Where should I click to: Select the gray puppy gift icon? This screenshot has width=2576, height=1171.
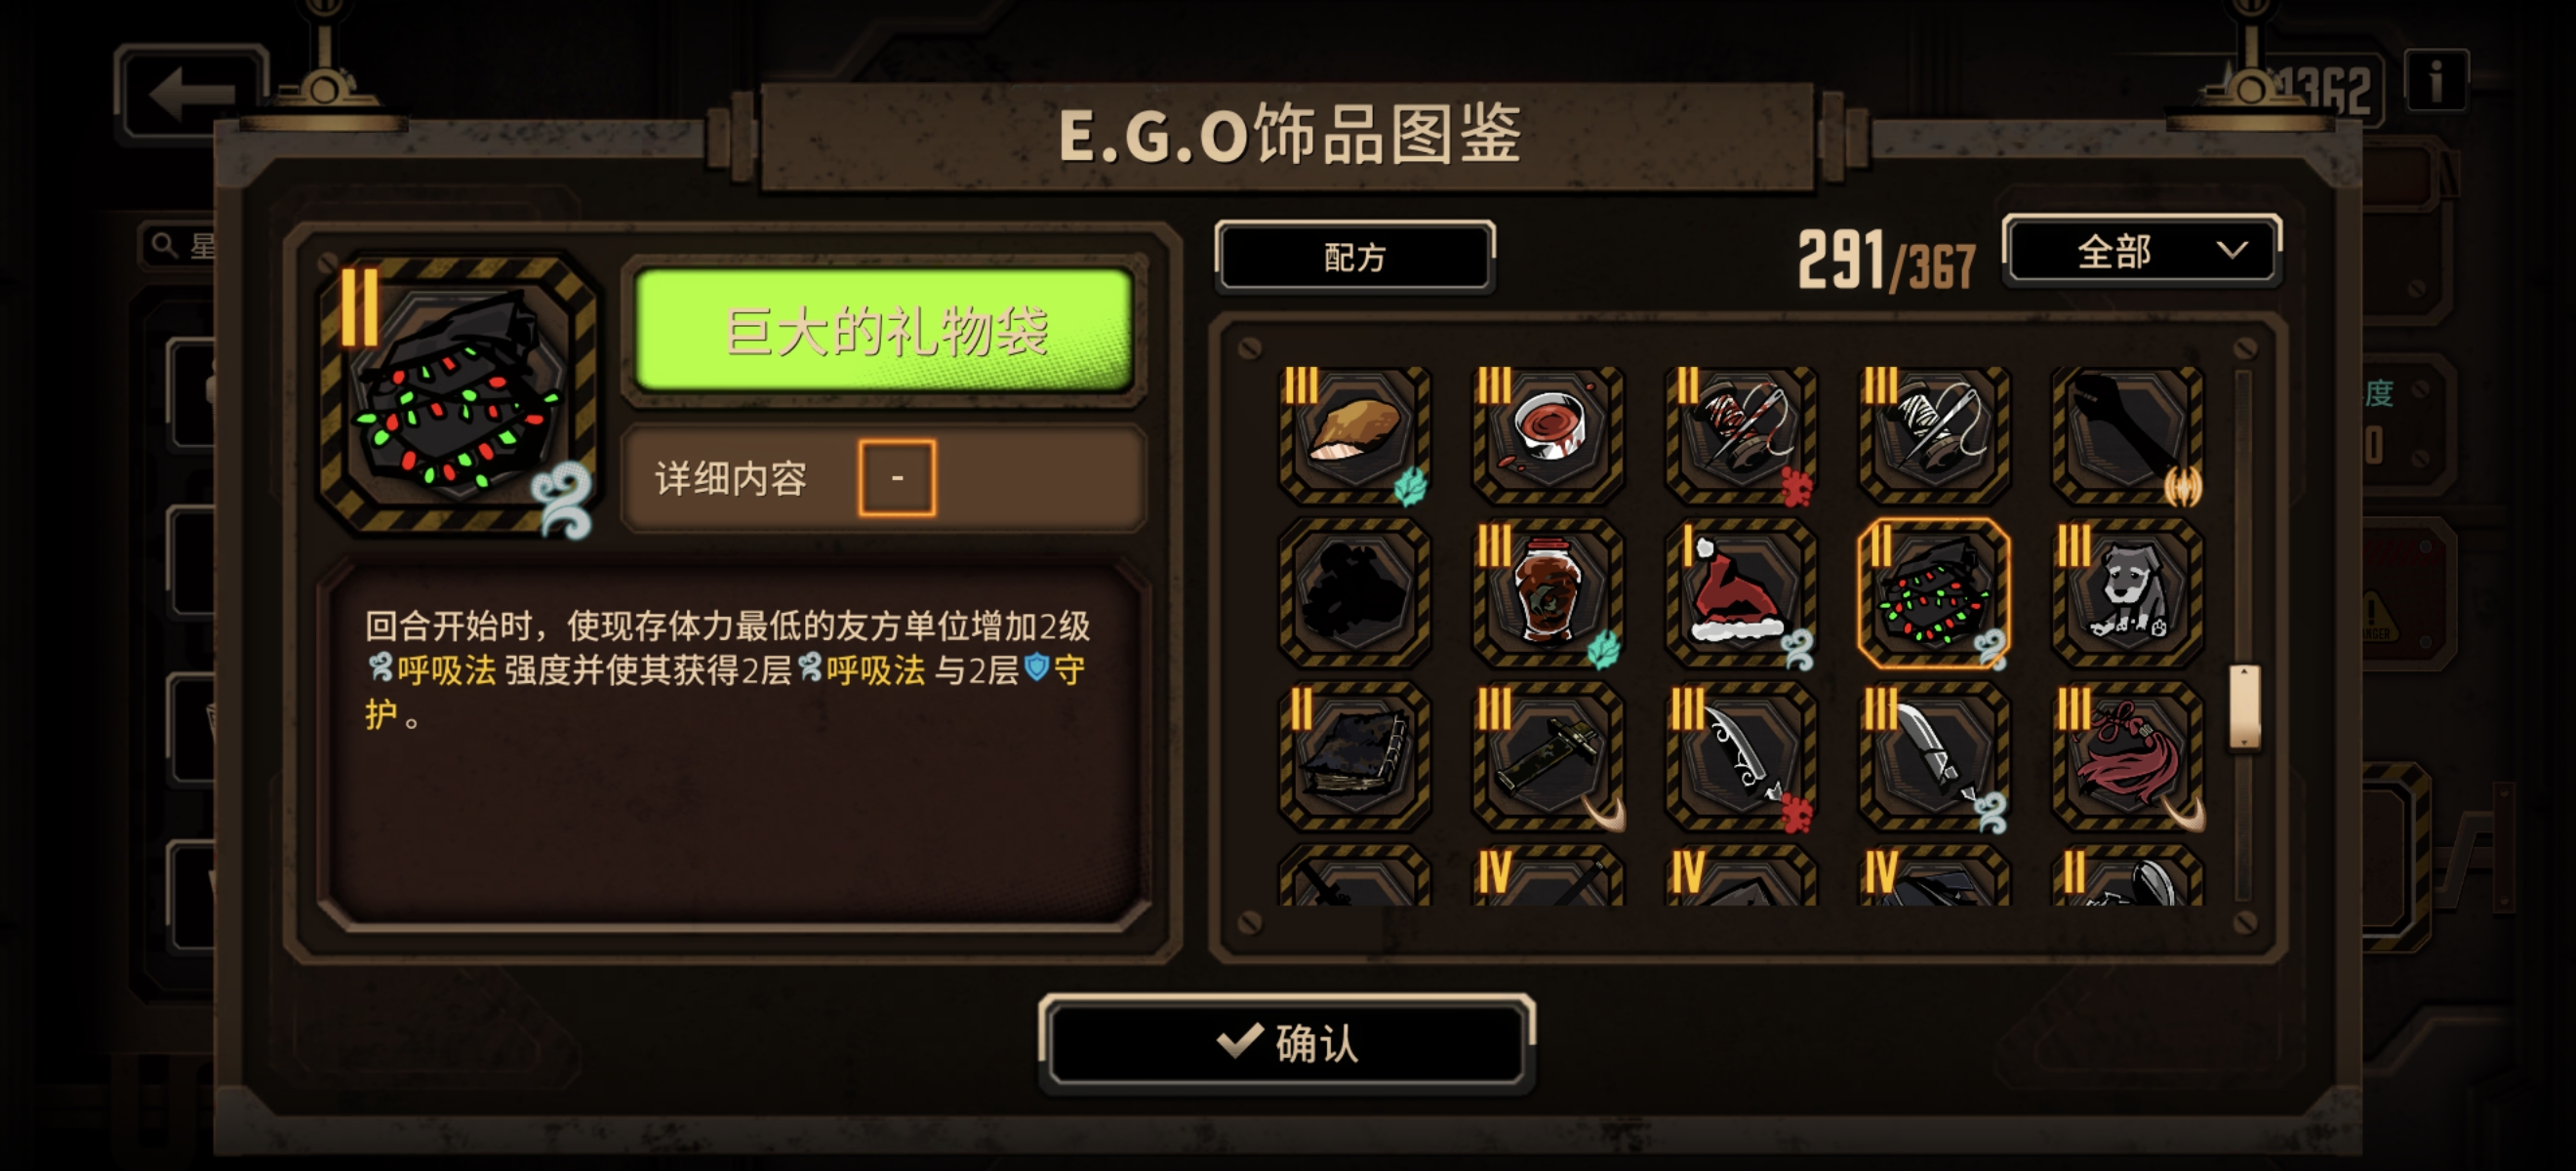point(2127,593)
